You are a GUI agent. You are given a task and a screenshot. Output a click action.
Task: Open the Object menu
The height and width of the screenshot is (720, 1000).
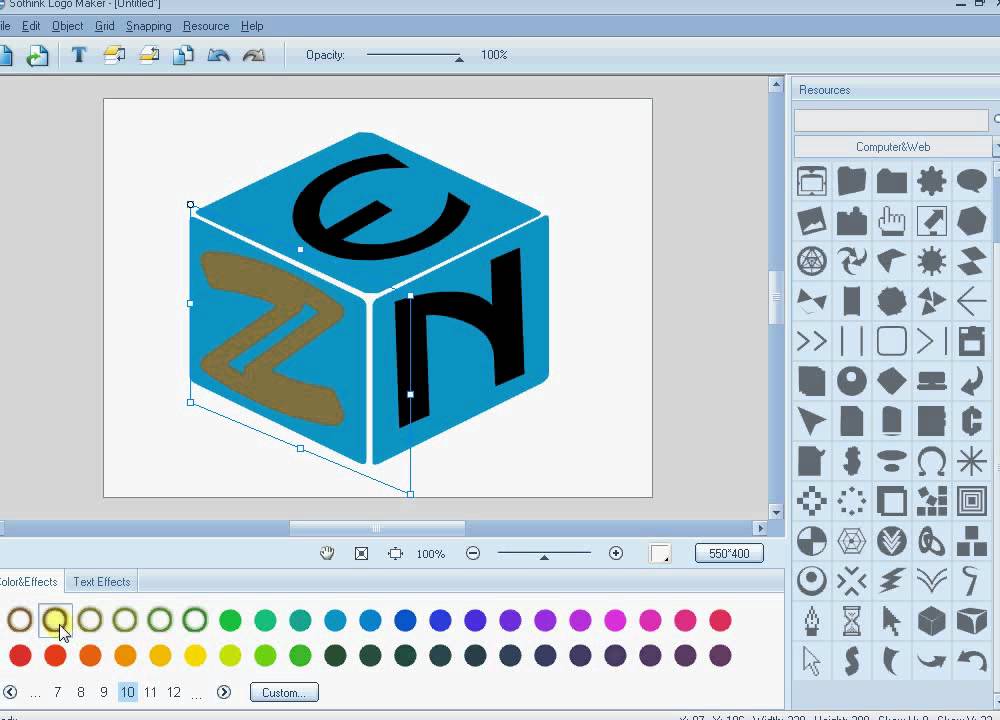point(68,26)
